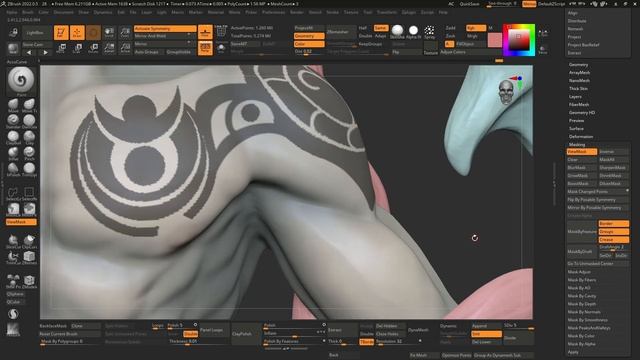The width and height of the screenshot is (640, 360).
Task: Open the Help menu
Action: pyautogui.click(x=443, y=12)
